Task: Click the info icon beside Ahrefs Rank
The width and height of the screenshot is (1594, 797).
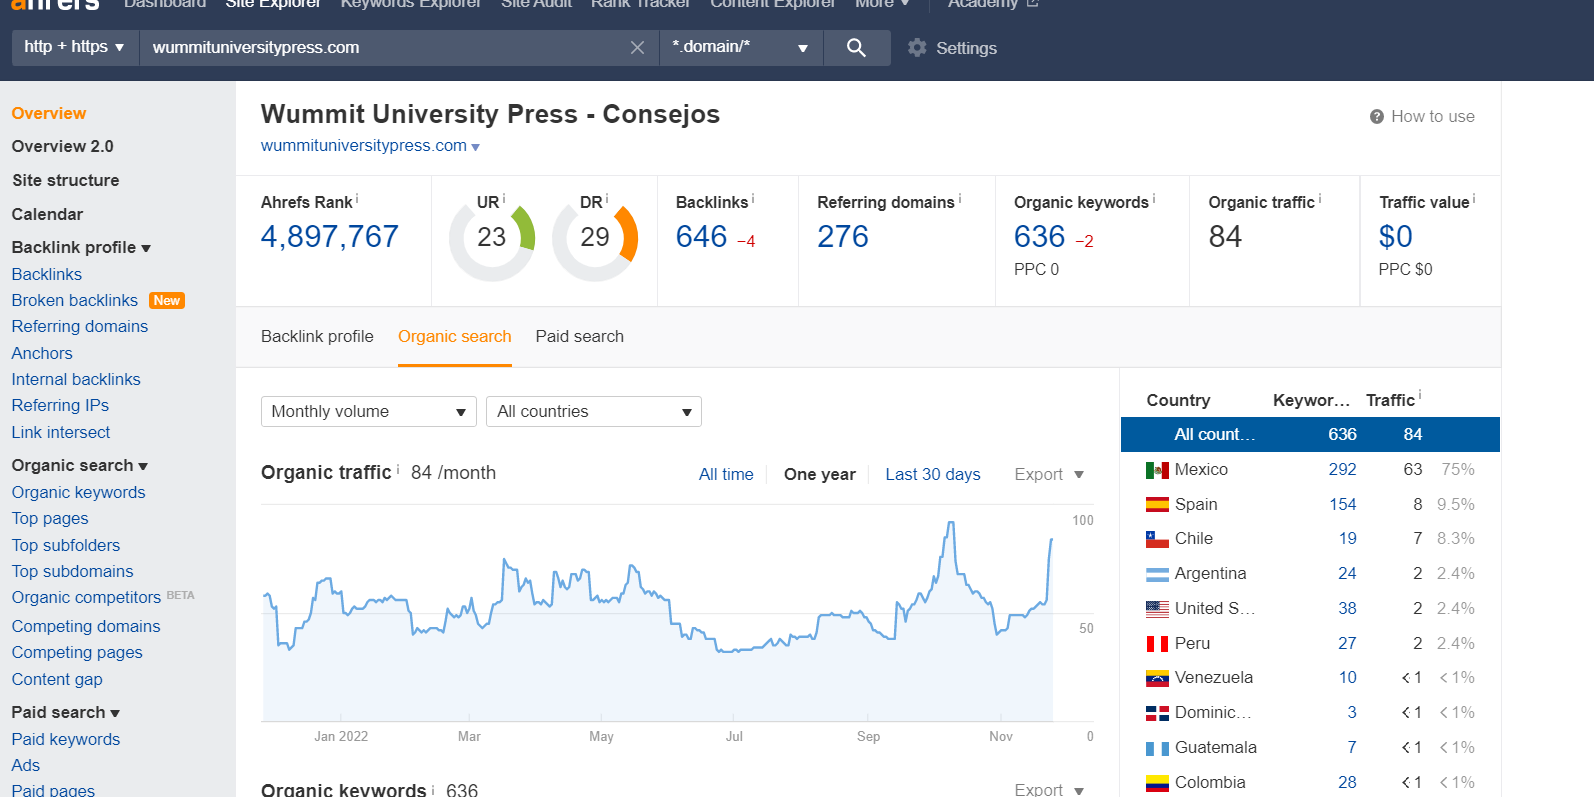Action: pyautogui.click(x=357, y=199)
